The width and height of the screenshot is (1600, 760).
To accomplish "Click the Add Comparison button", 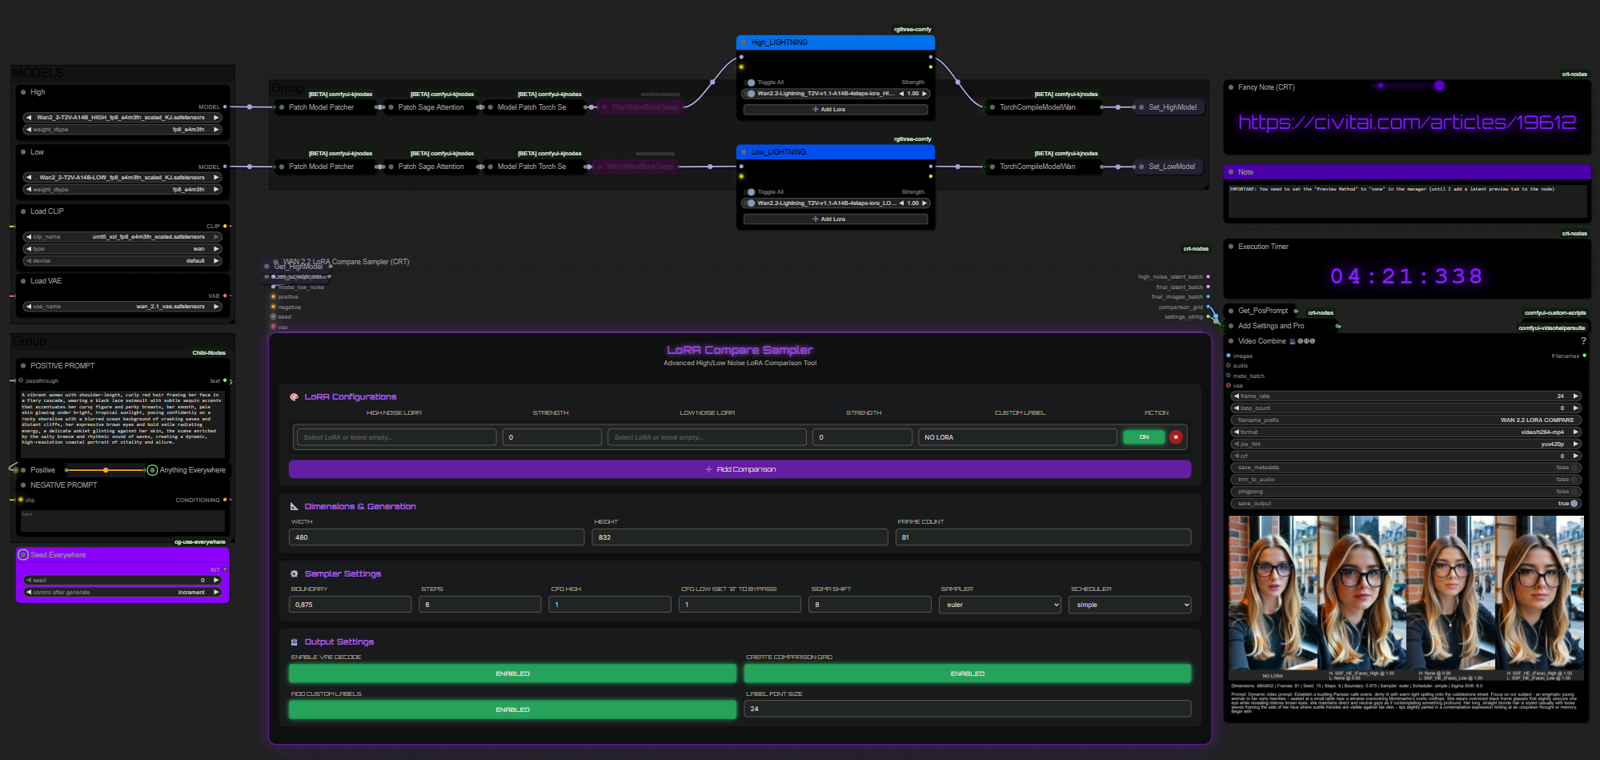I will (740, 469).
